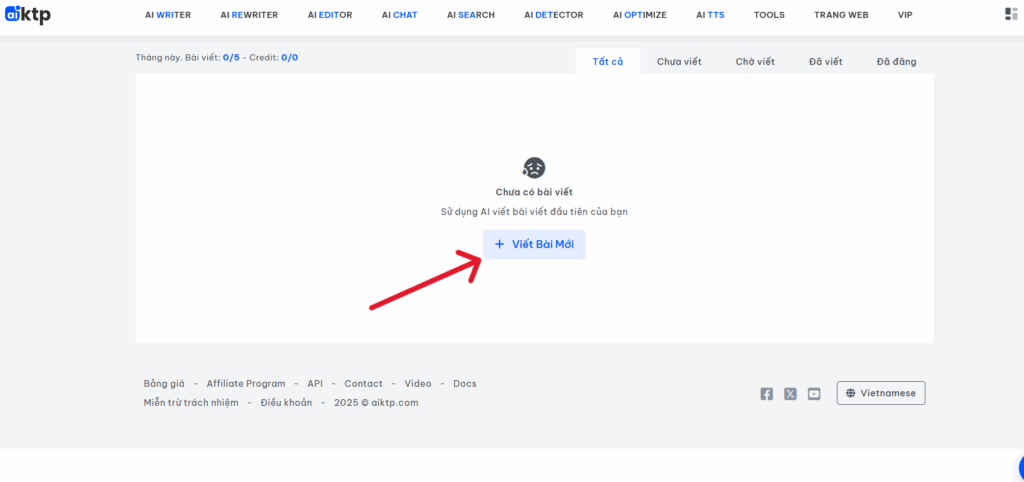Click the Viết Bài Mới button

click(x=534, y=244)
